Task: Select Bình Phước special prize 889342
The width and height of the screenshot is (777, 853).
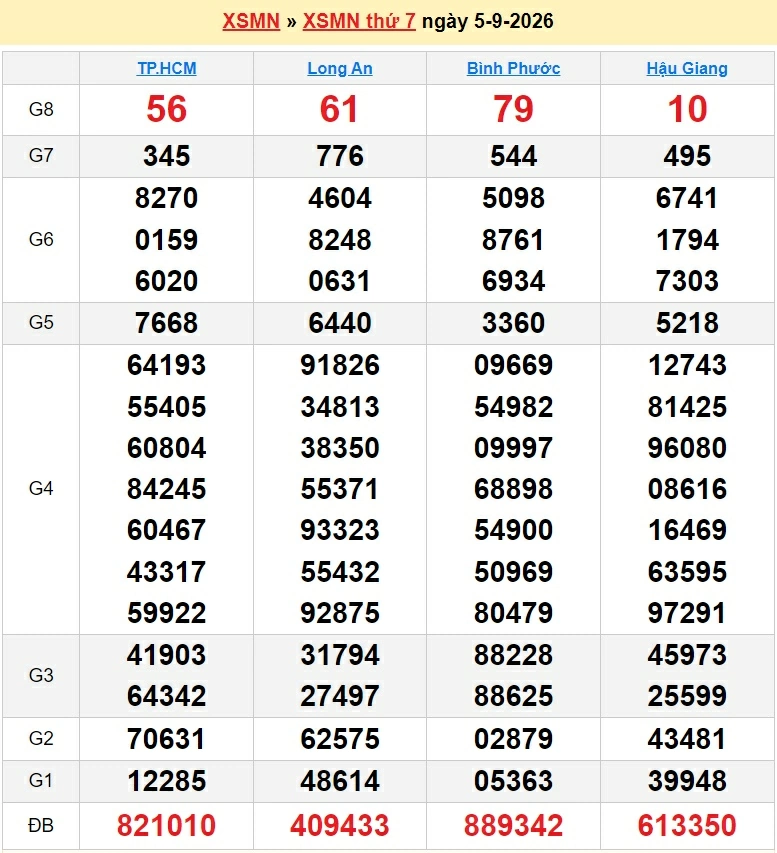Action: pos(513,825)
